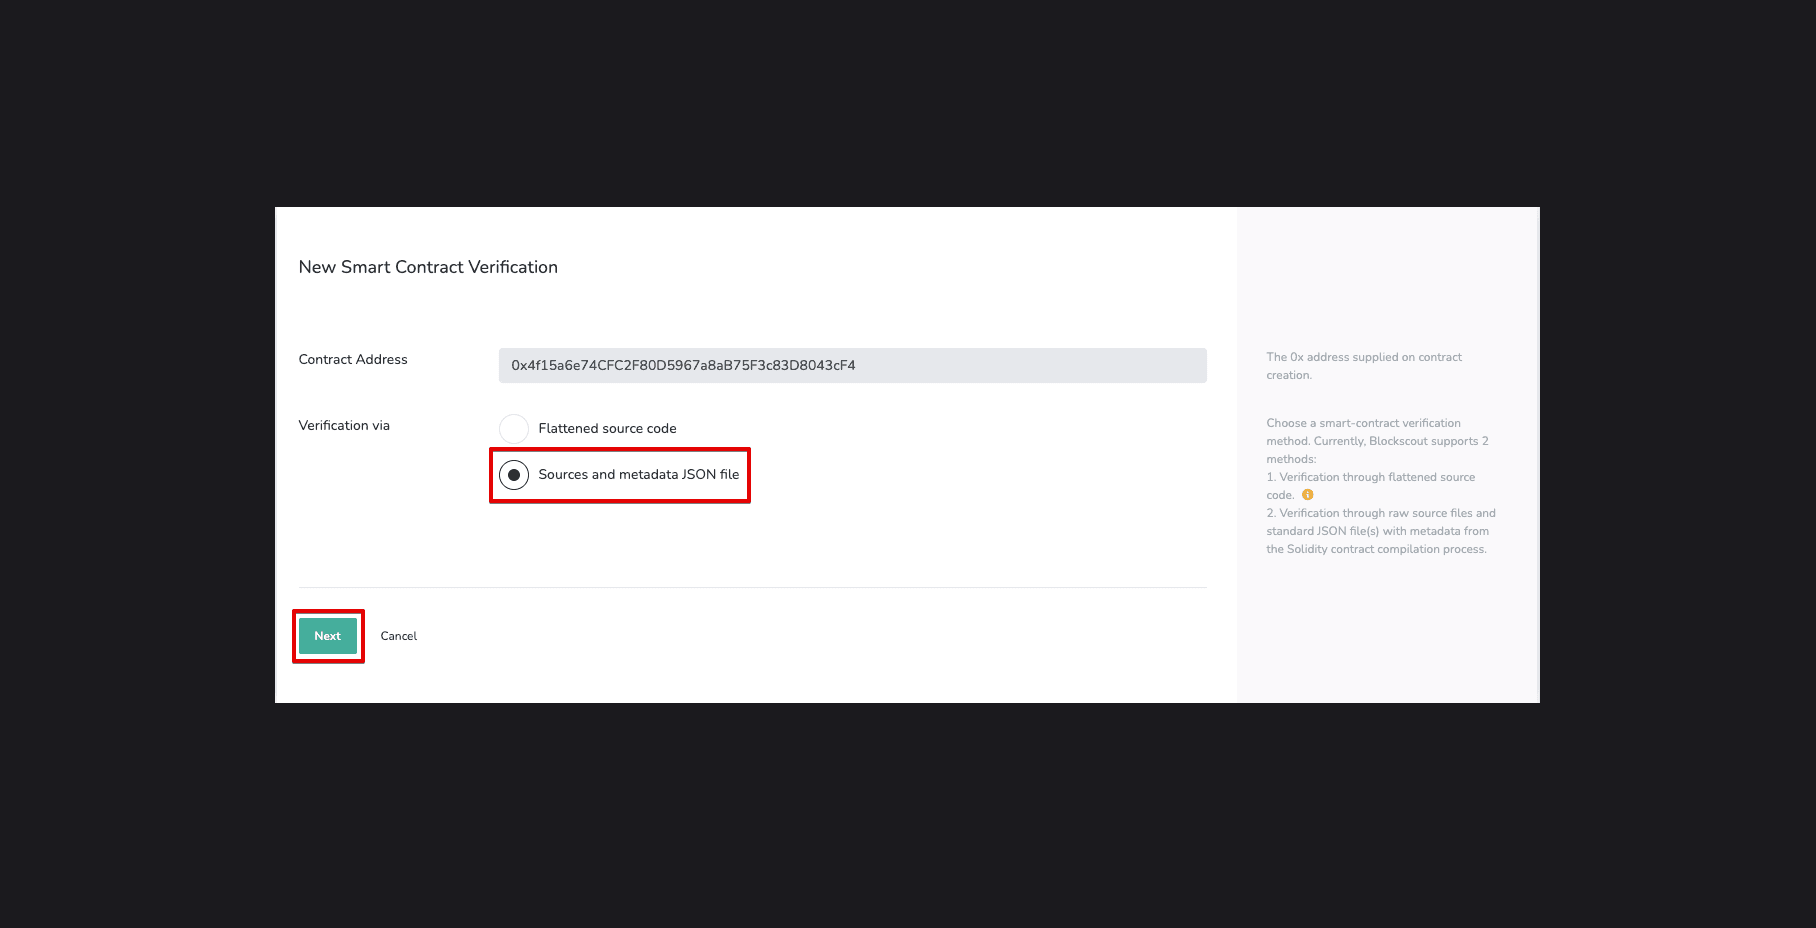Click the "Flattened source code" option label

(607, 428)
